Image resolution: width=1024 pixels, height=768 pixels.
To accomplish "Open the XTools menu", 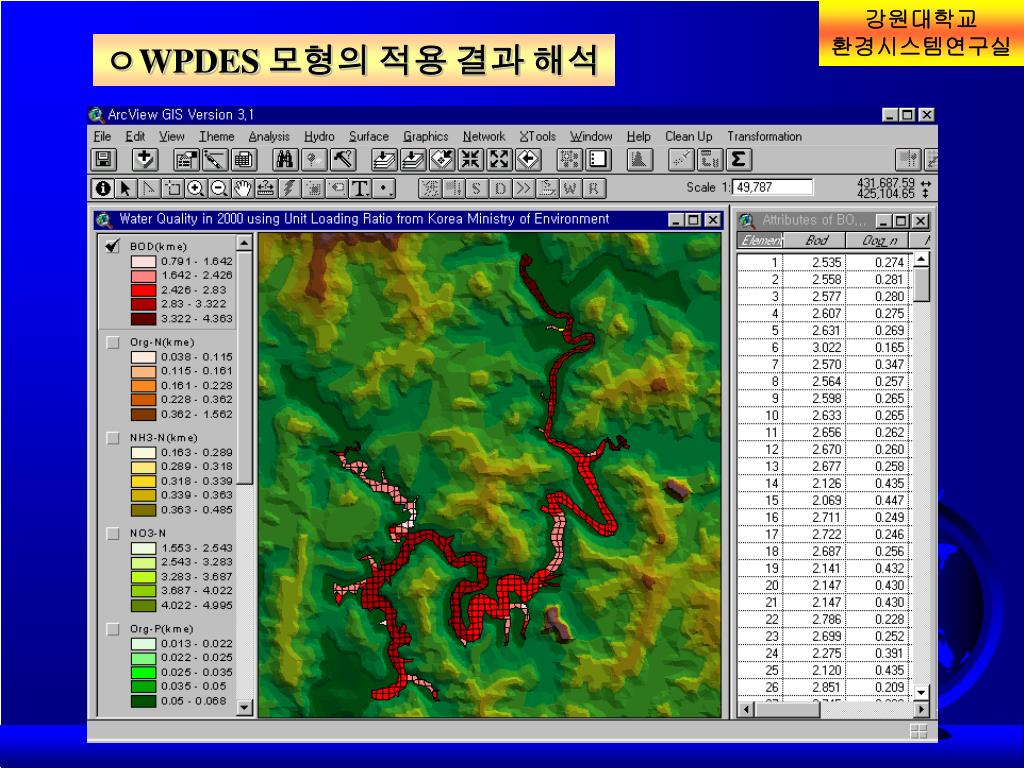I will (x=537, y=136).
